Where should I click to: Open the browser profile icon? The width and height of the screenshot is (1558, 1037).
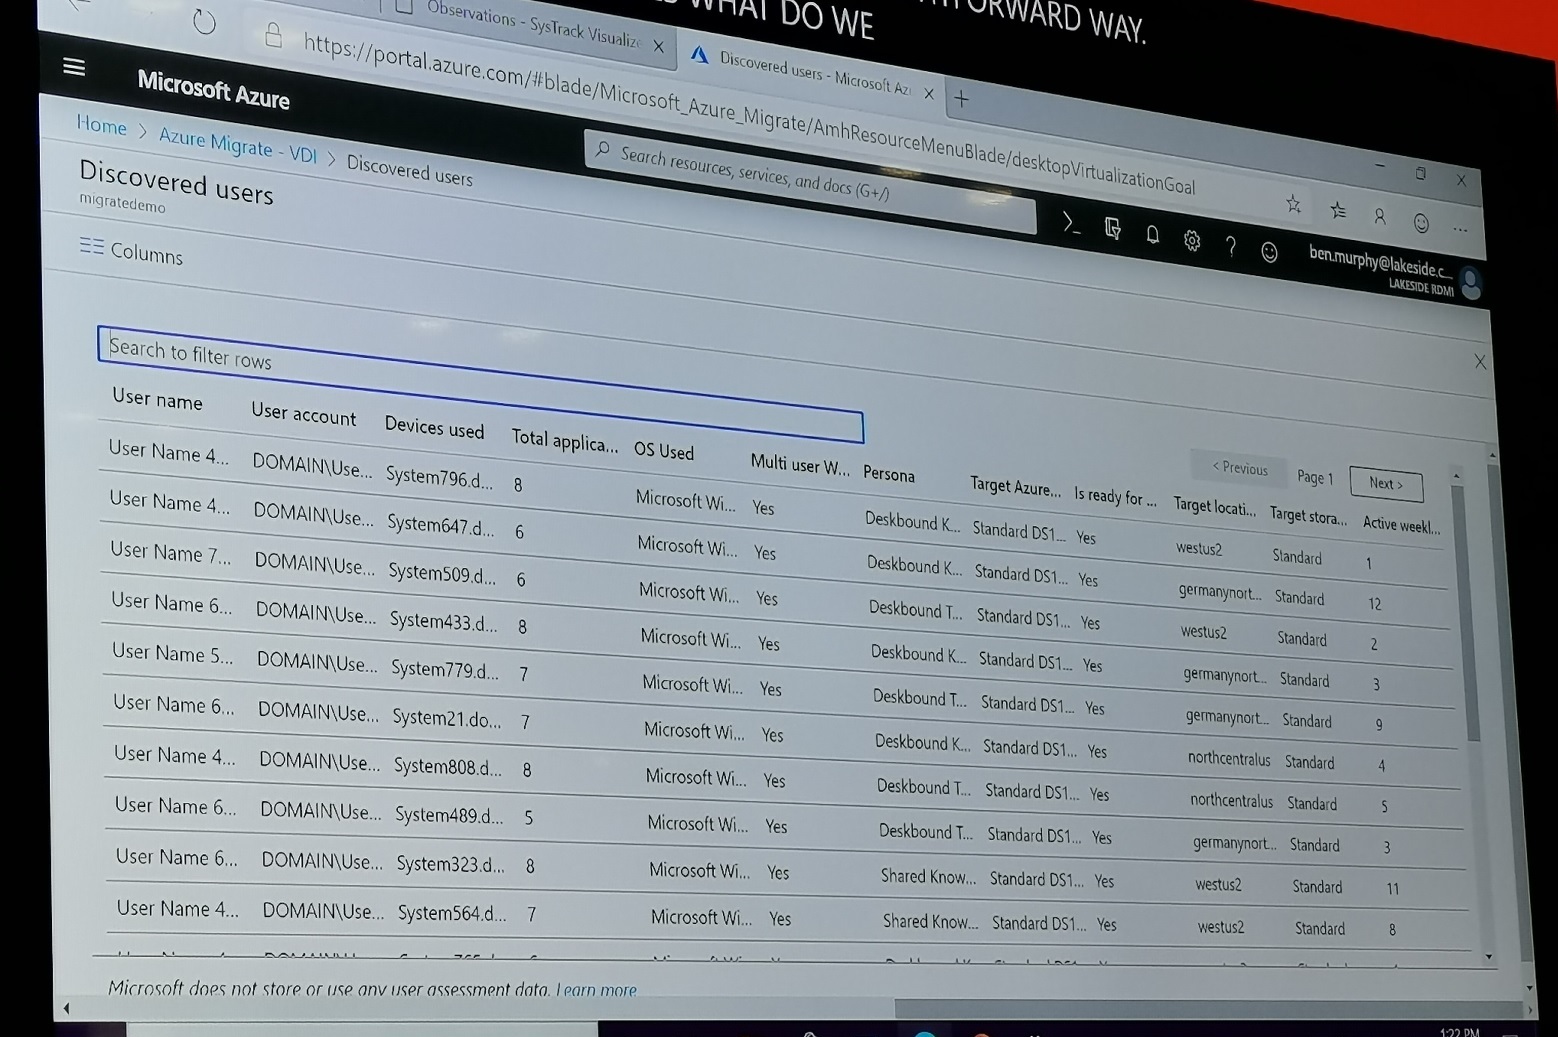(1380, 216)
